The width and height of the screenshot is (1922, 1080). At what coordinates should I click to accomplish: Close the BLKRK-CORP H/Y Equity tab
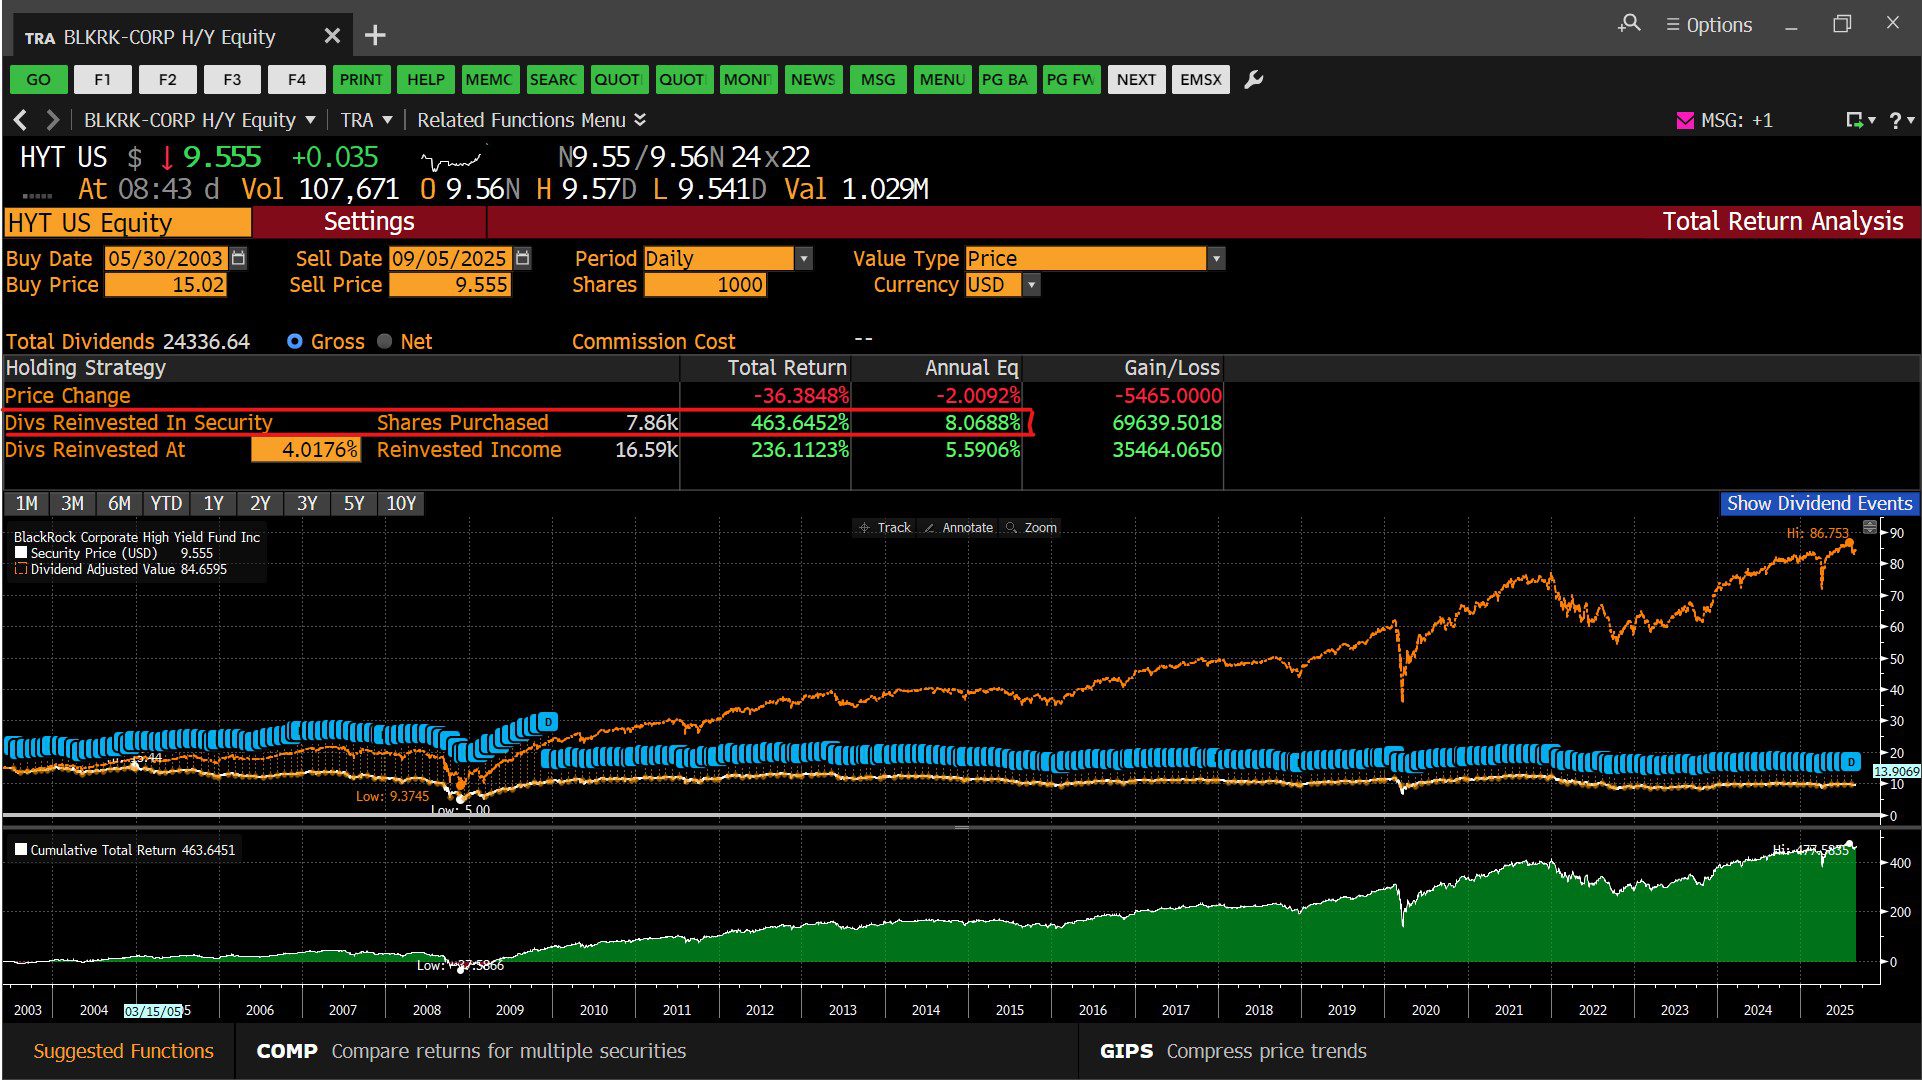[332, 36]
